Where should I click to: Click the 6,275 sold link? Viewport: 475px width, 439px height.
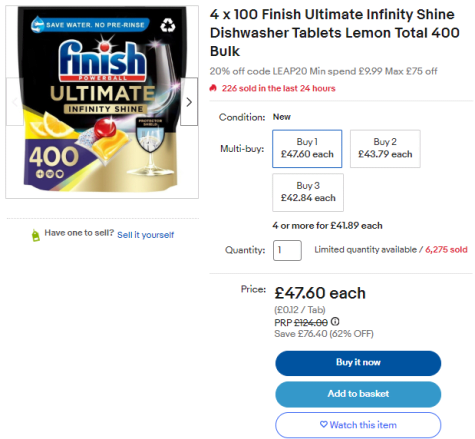point(446,250)
